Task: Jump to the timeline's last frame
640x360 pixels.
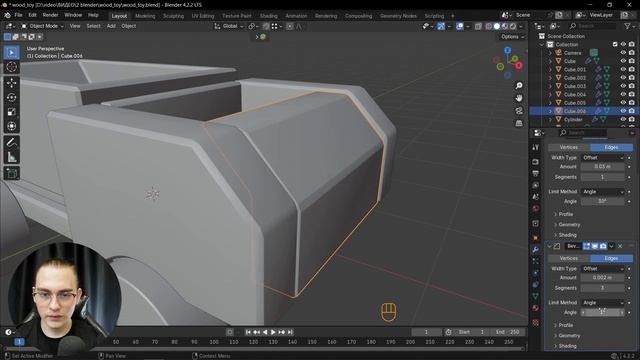Action: pos(290,332)
